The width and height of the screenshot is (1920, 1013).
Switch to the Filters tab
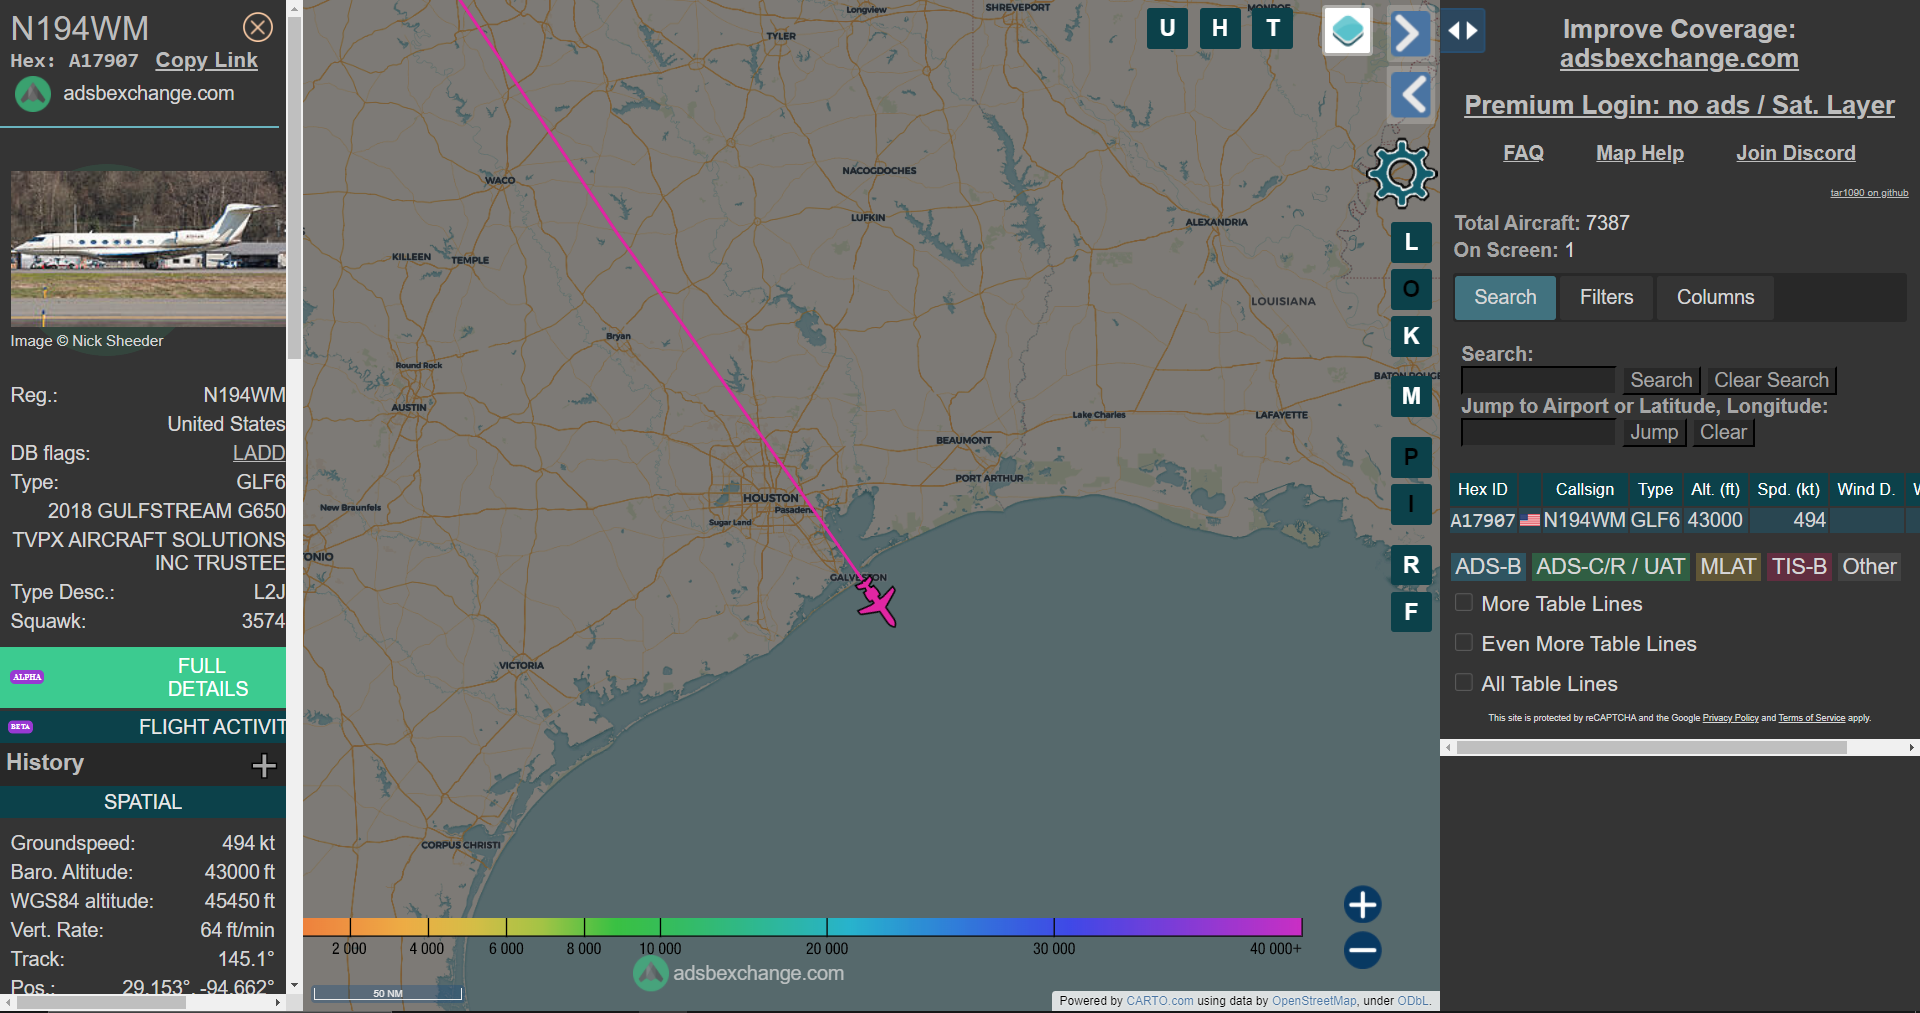coord(1606,298)
